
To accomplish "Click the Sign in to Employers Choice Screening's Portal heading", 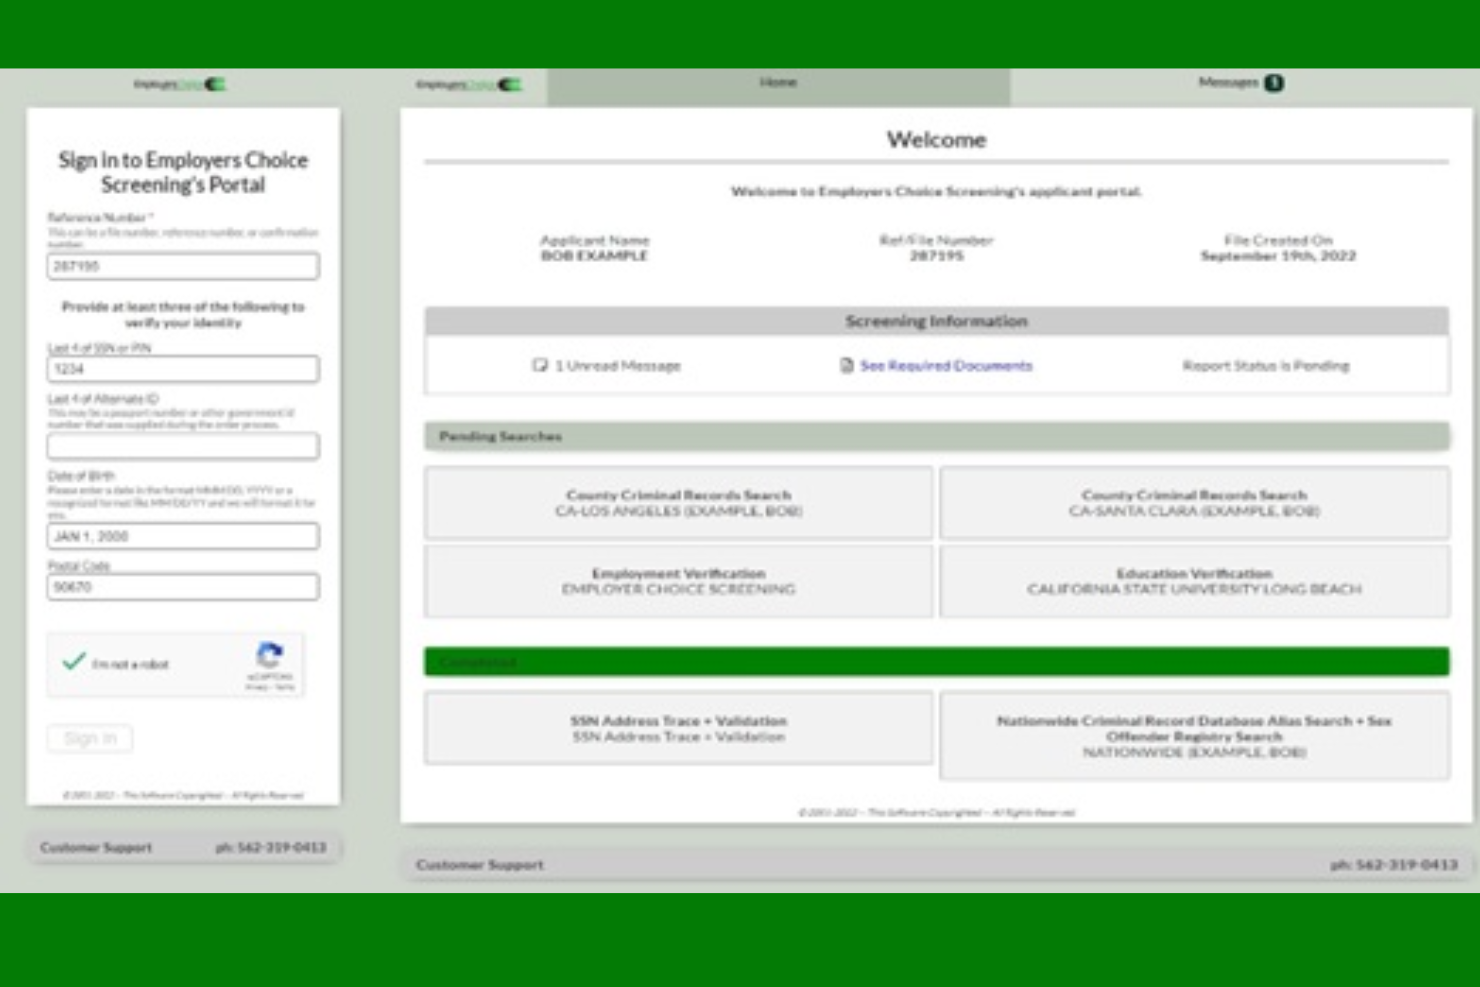I will 183,172.
